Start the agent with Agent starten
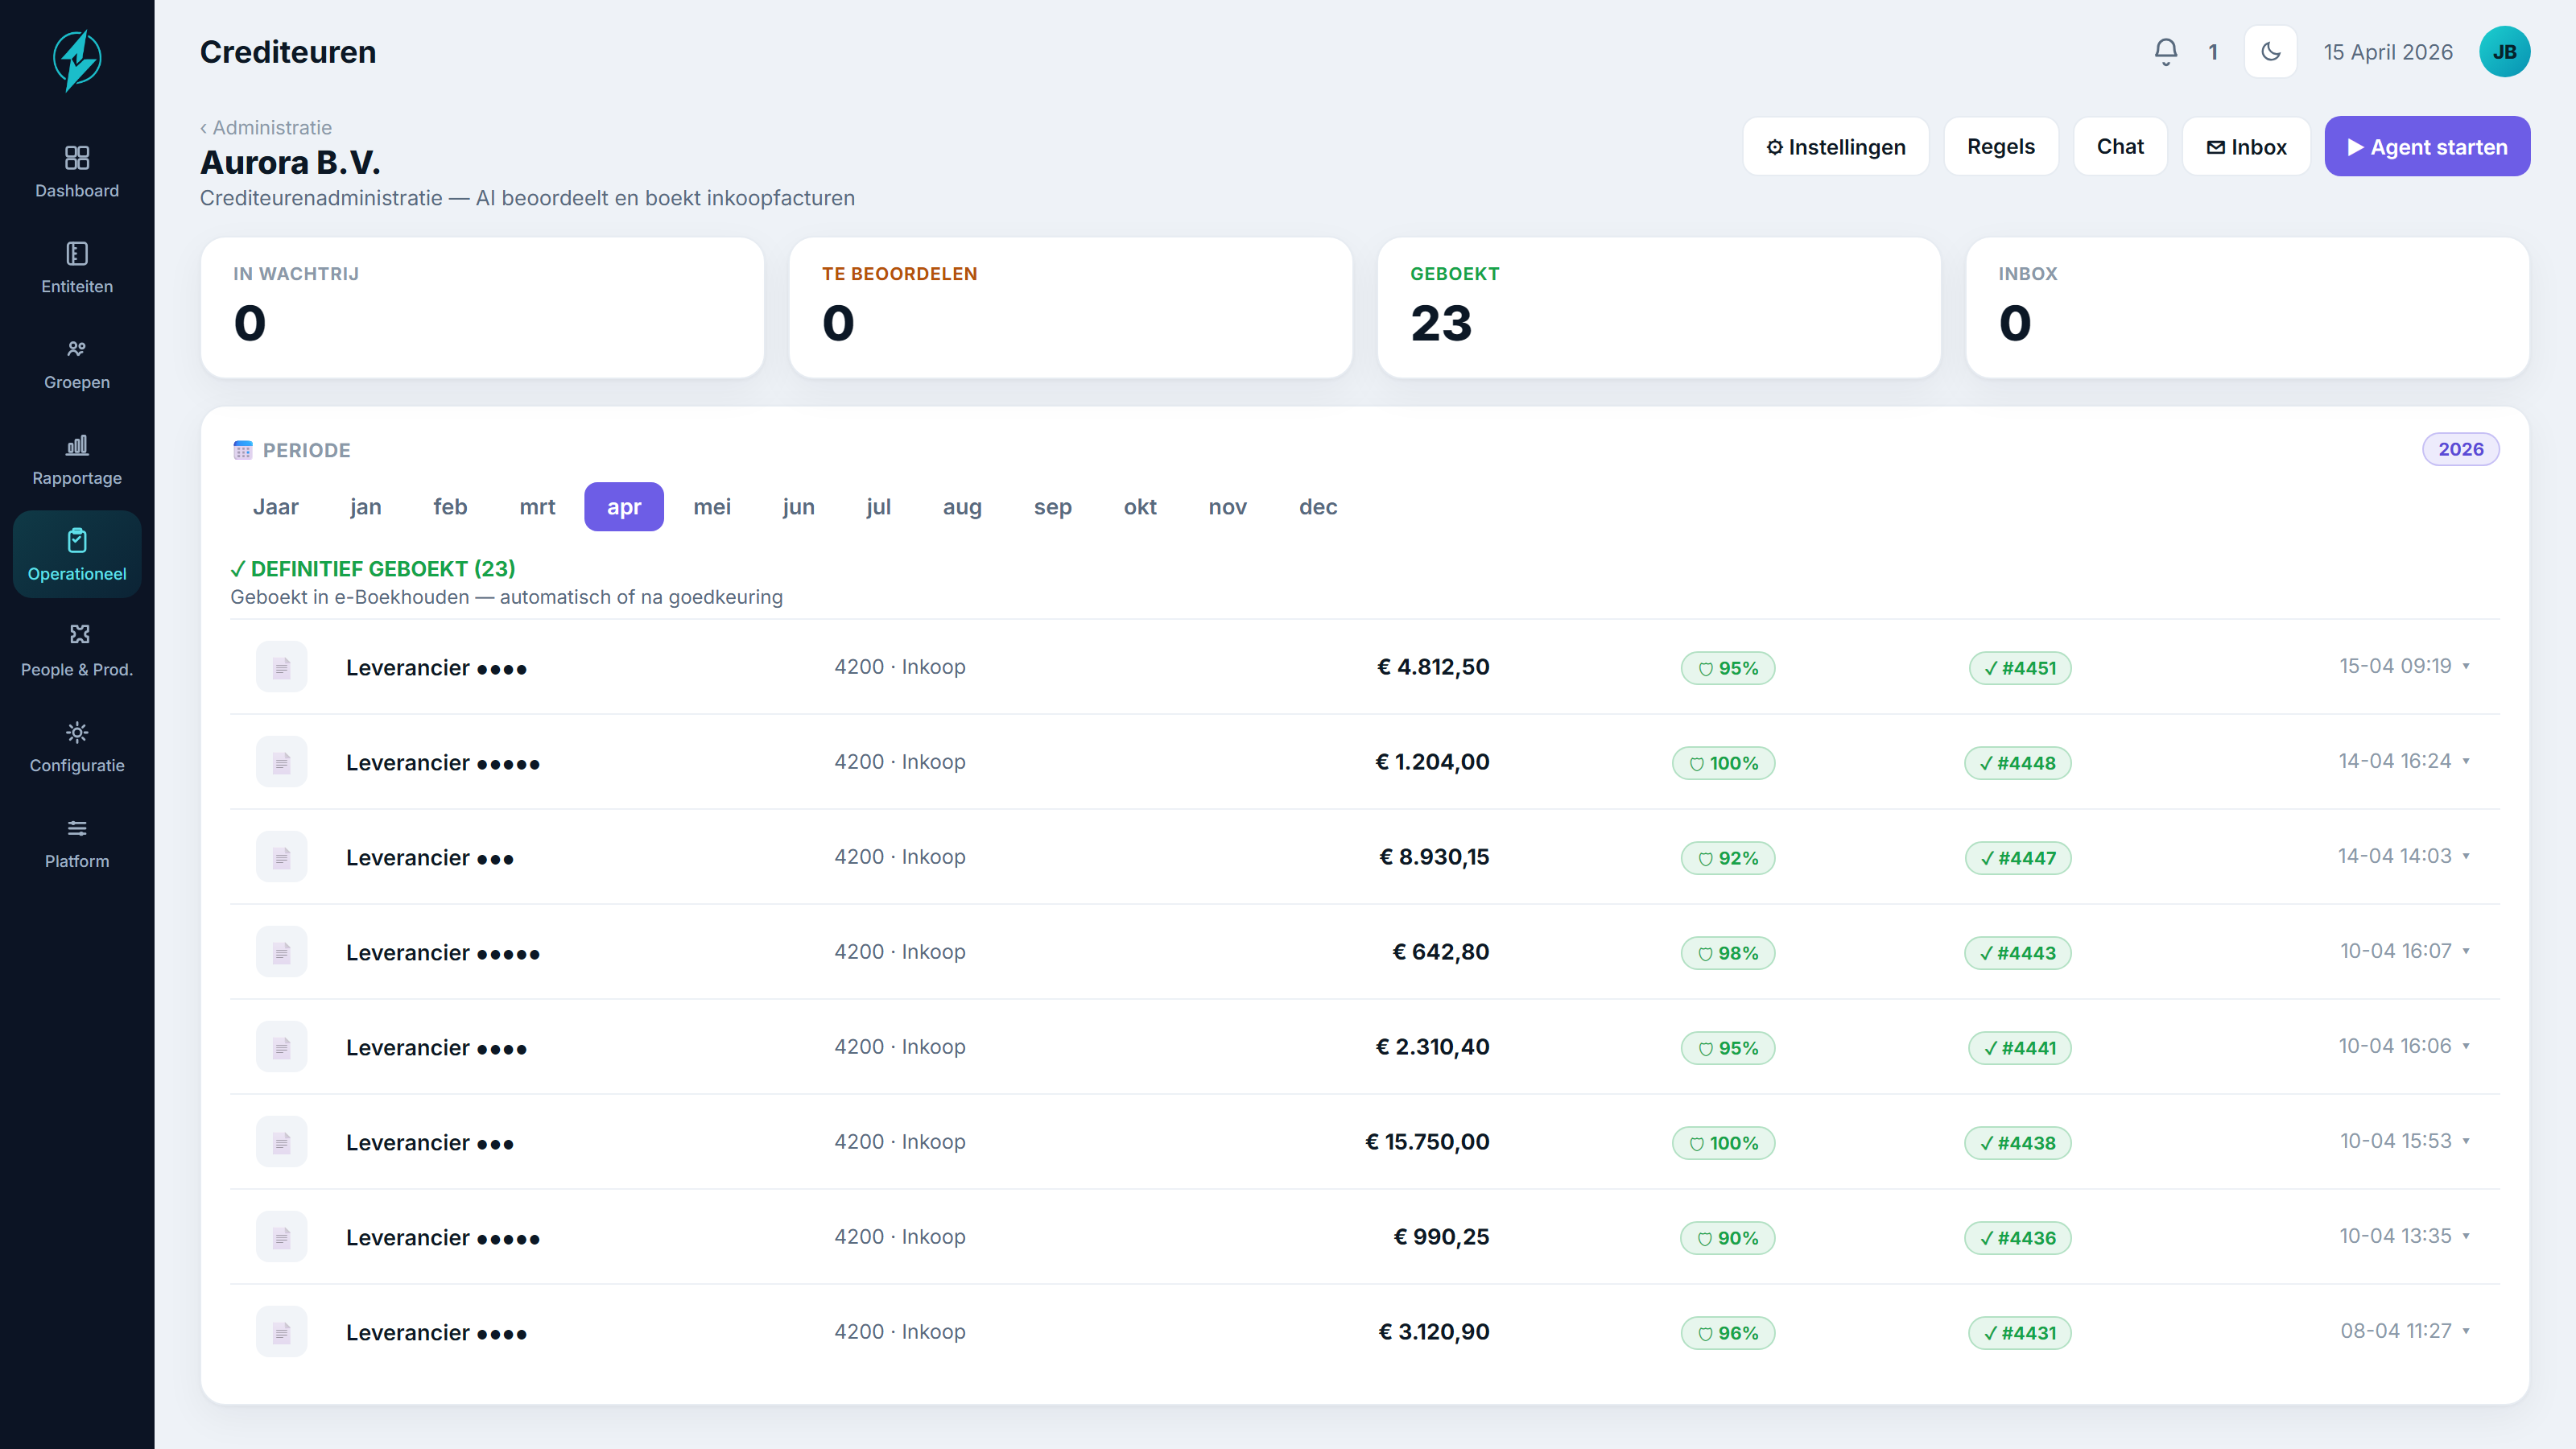The height and width of the screenshot is (1449, 2576). pos(2427,147)
